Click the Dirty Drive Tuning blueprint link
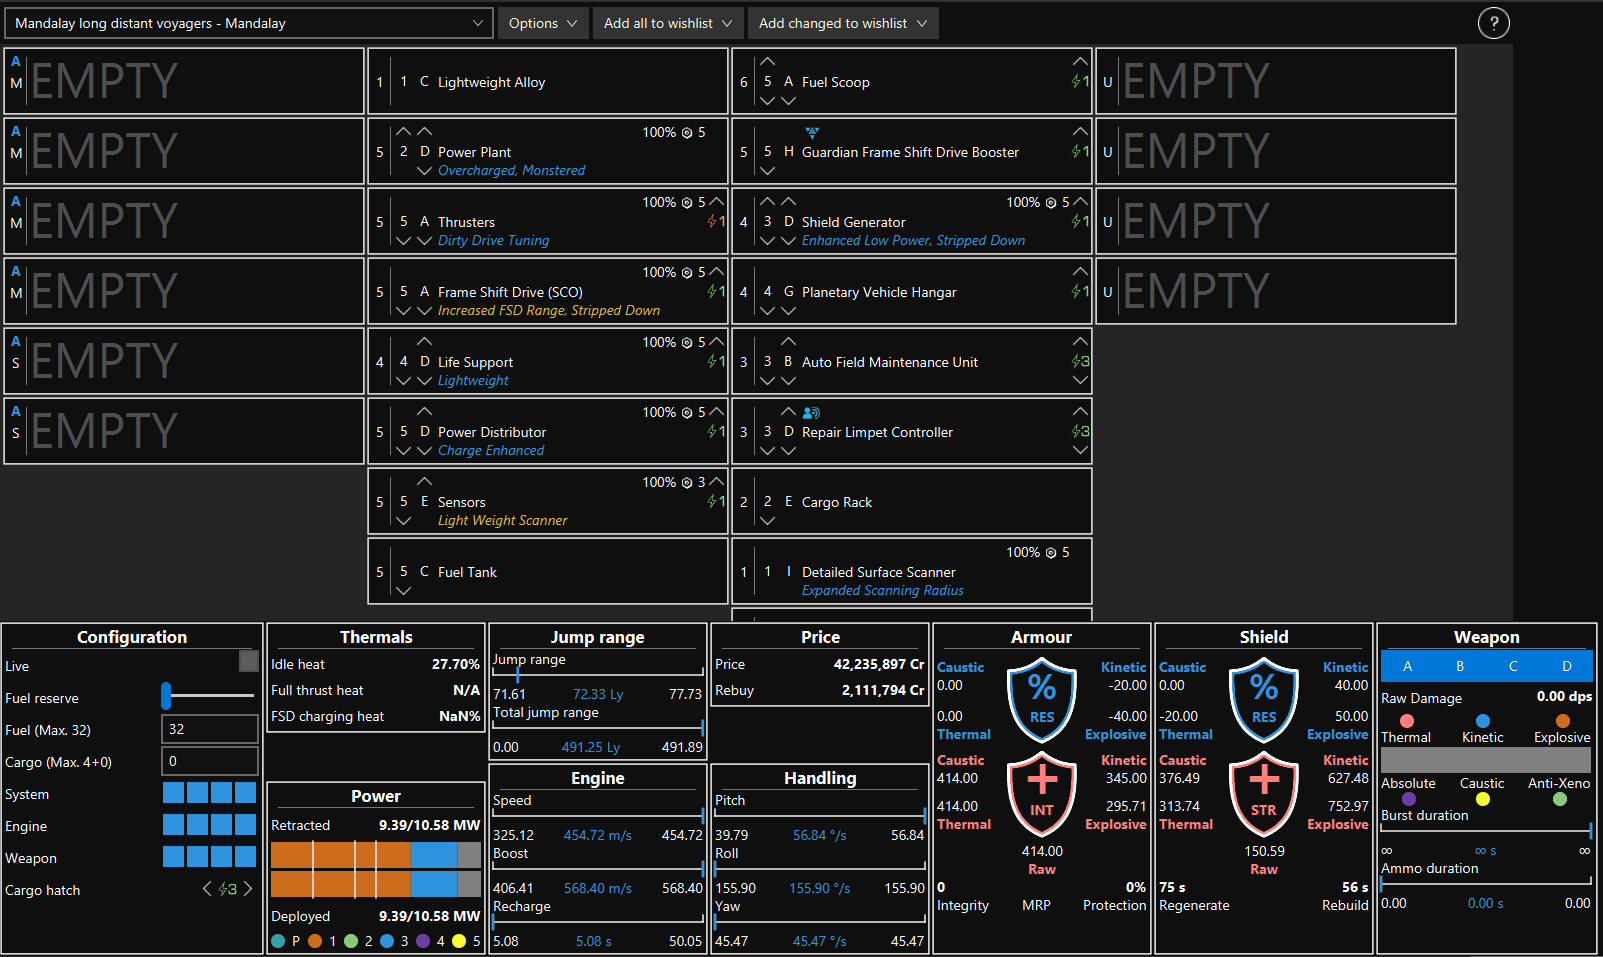This screenshot has height=957, width=1603. coord(493,240)
